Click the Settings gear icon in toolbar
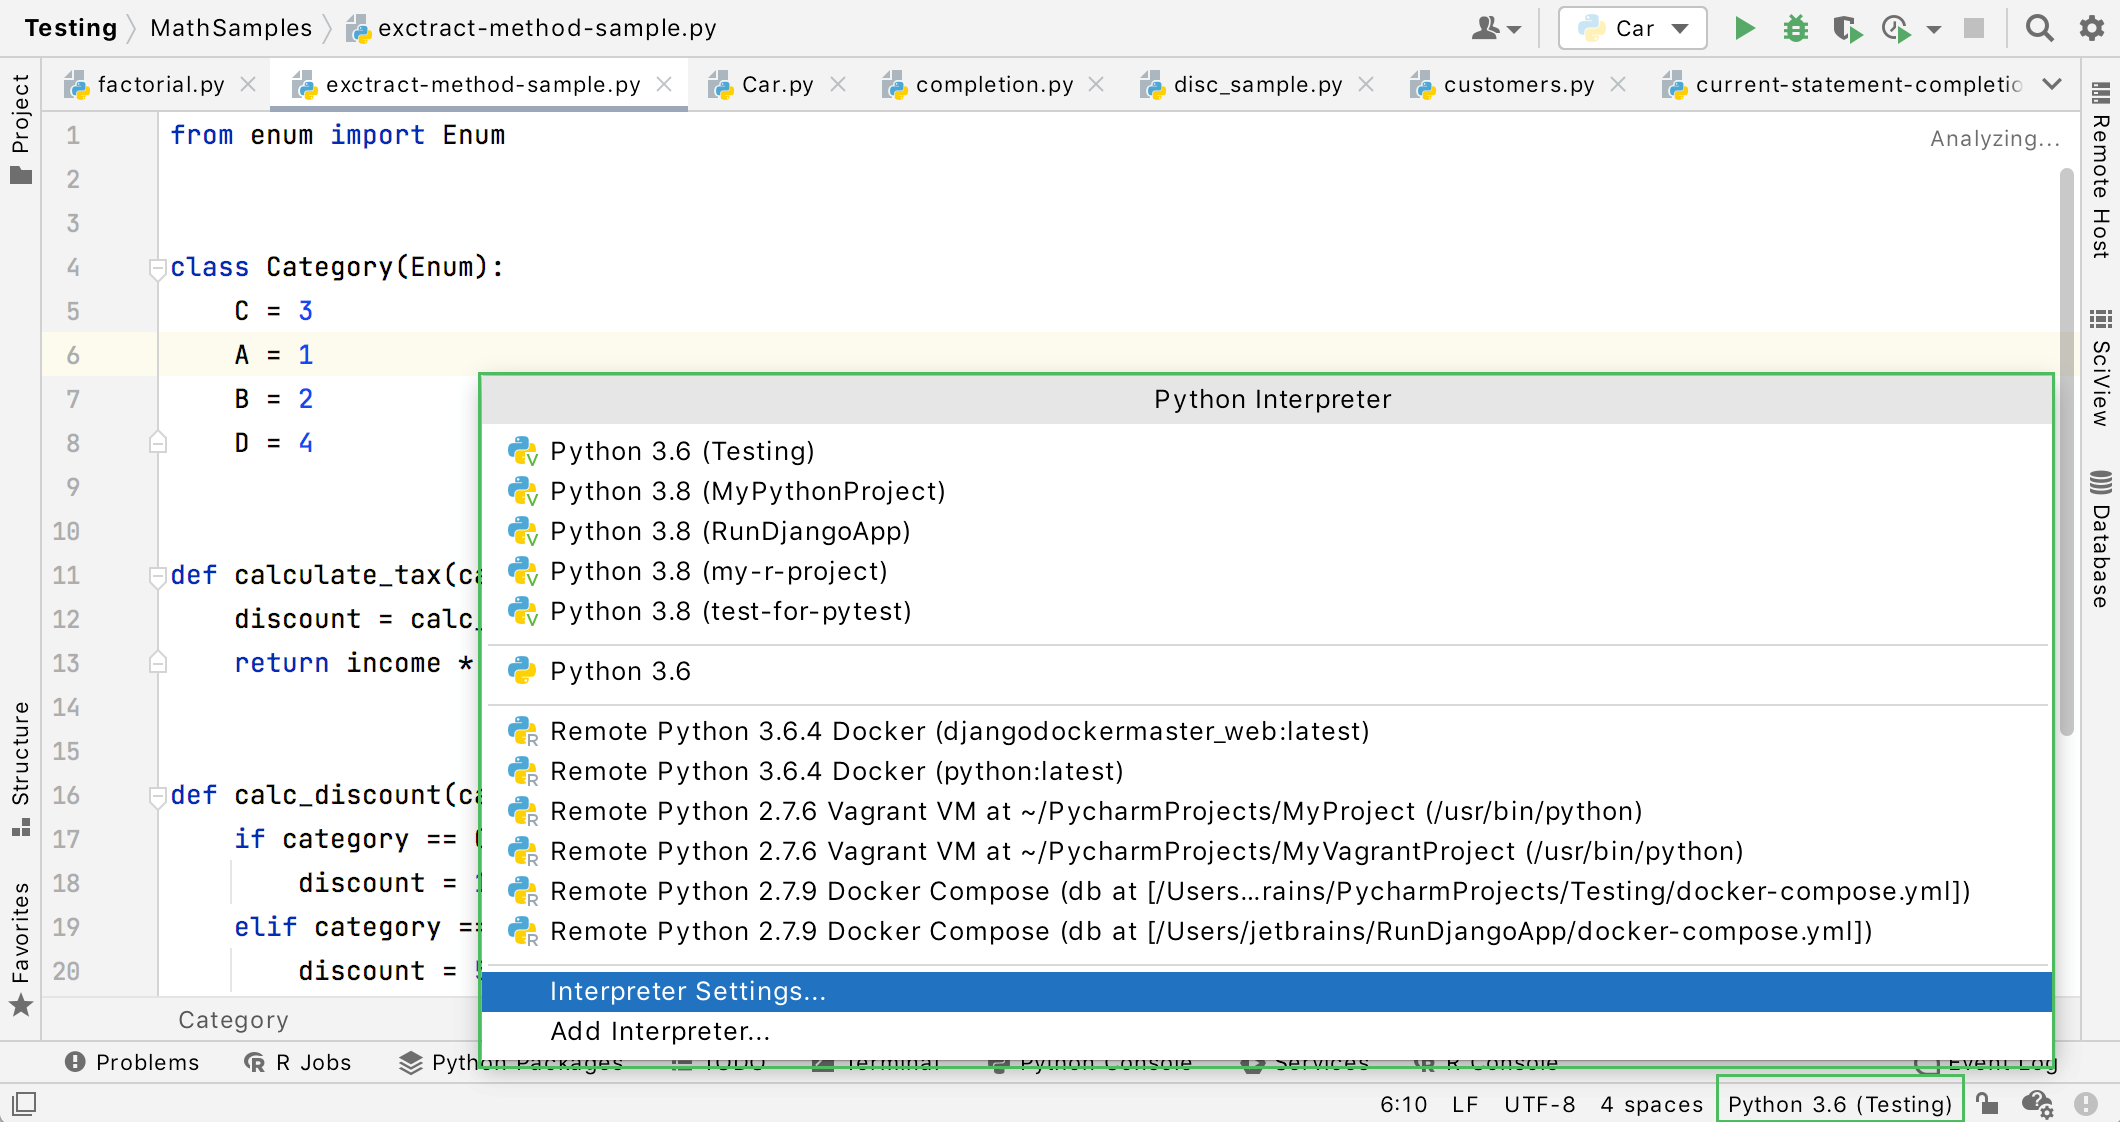This screenshot has height=1122, width=2120. (2092, 28)
